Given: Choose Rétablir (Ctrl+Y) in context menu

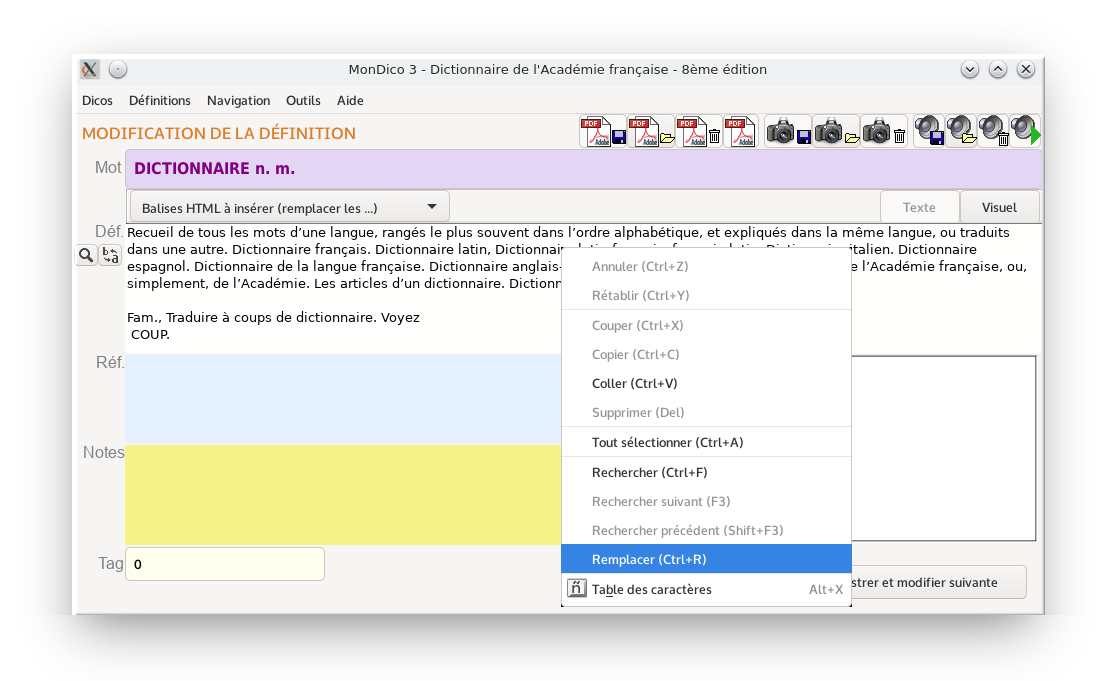Looking at the screenshot, I should click(x=706, y=295).
